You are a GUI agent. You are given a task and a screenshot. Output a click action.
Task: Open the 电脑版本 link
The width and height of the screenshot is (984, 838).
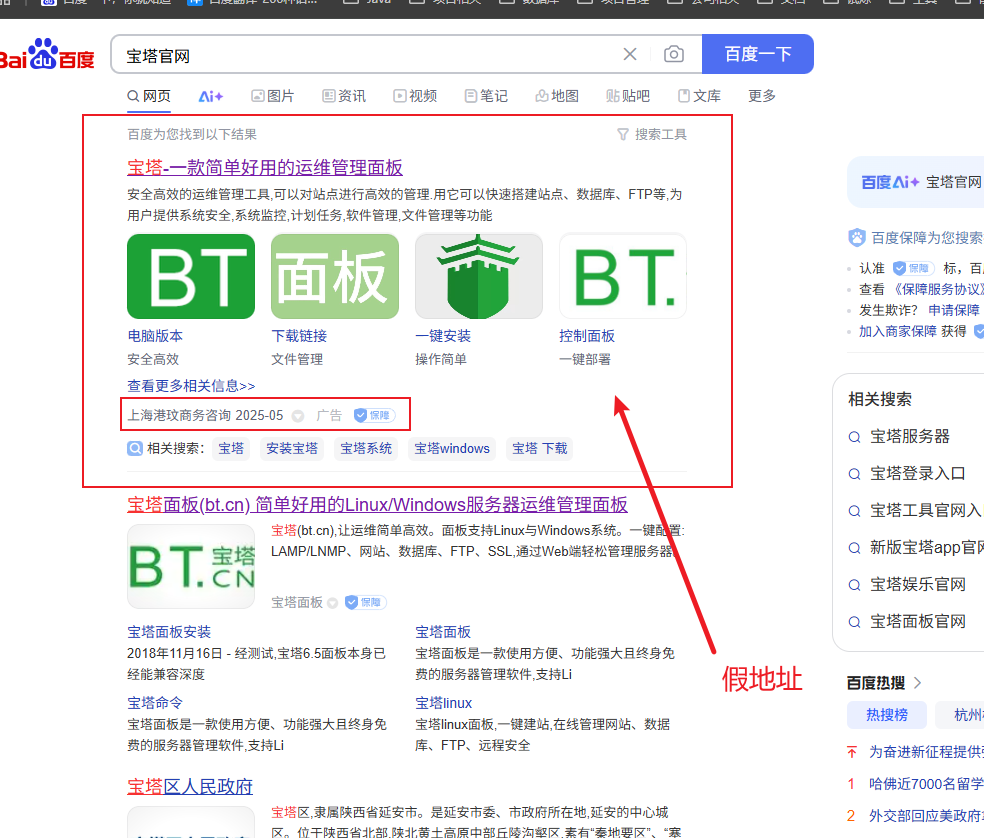click(155, 336)
